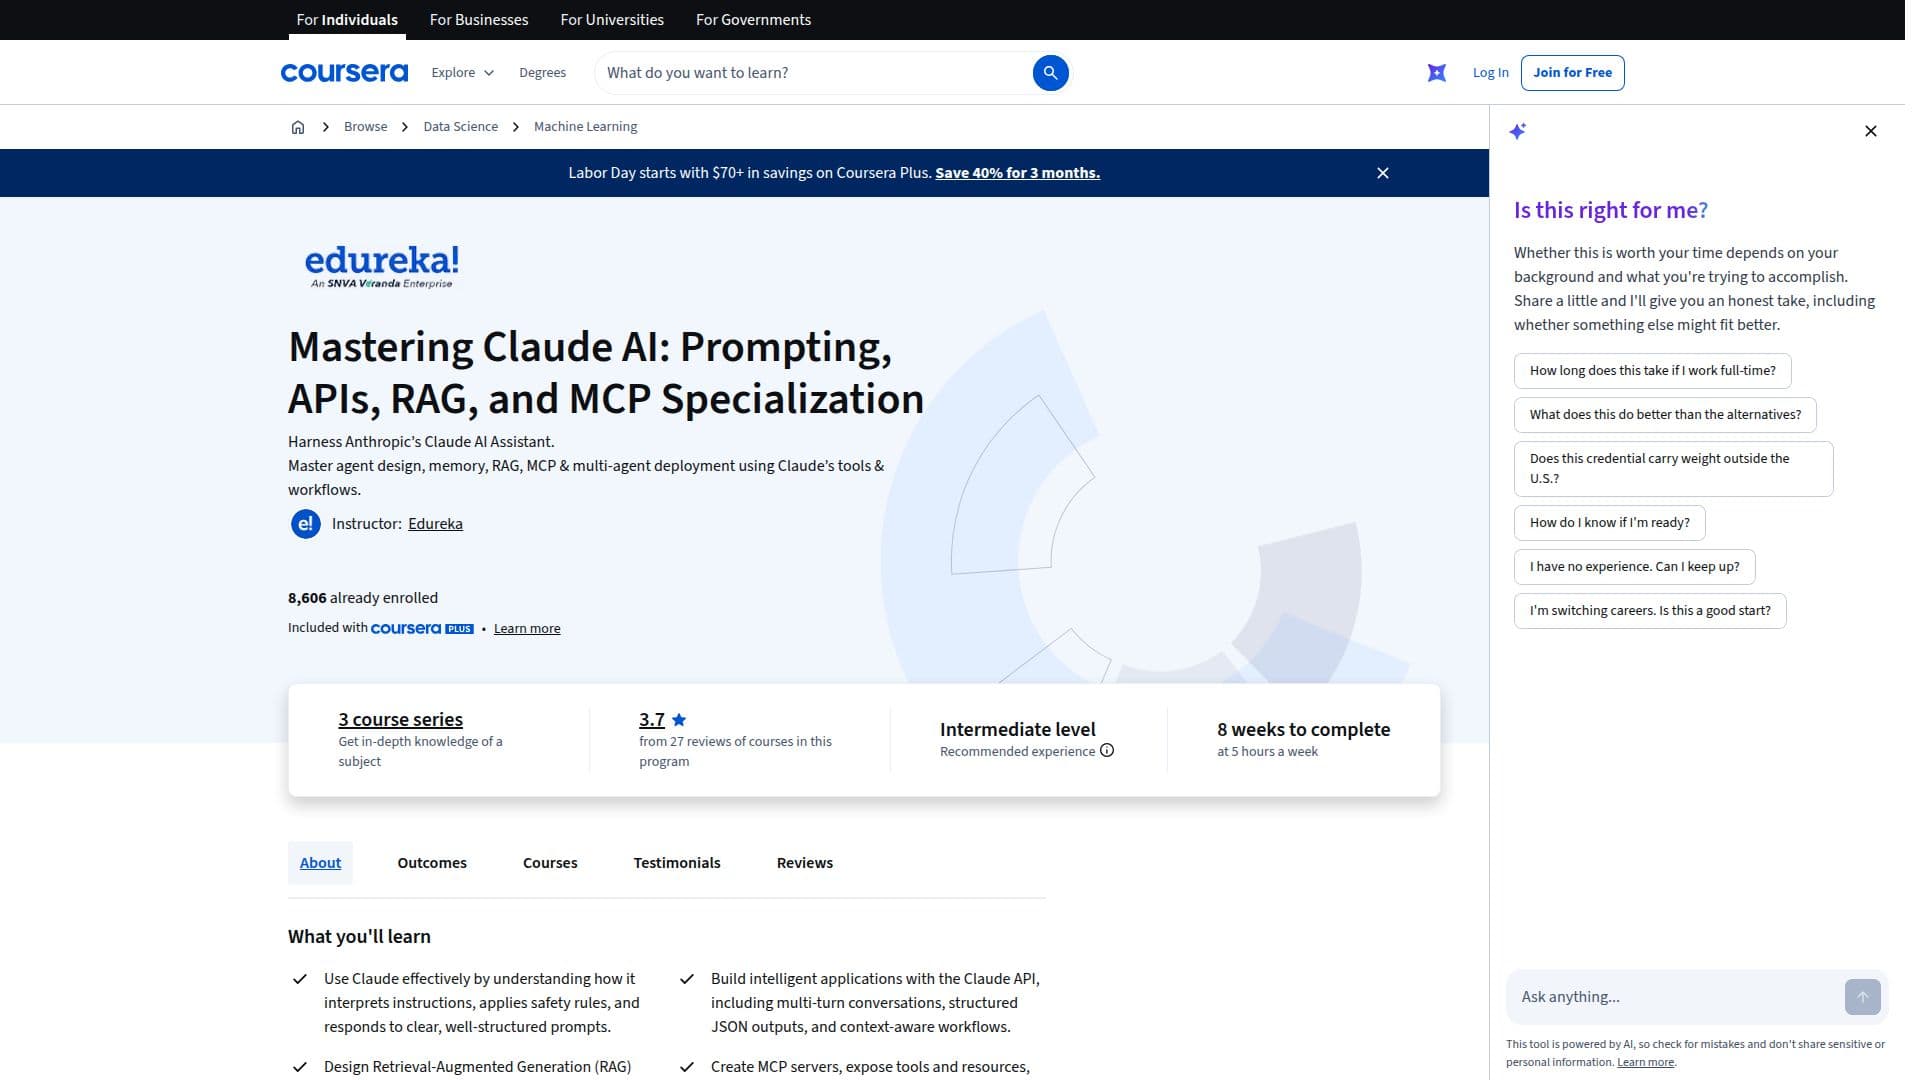Open the Edureka instructor link
The width and height of the screenshot is (1920, 1080).
pyautogui.click(x=435, y=524)
